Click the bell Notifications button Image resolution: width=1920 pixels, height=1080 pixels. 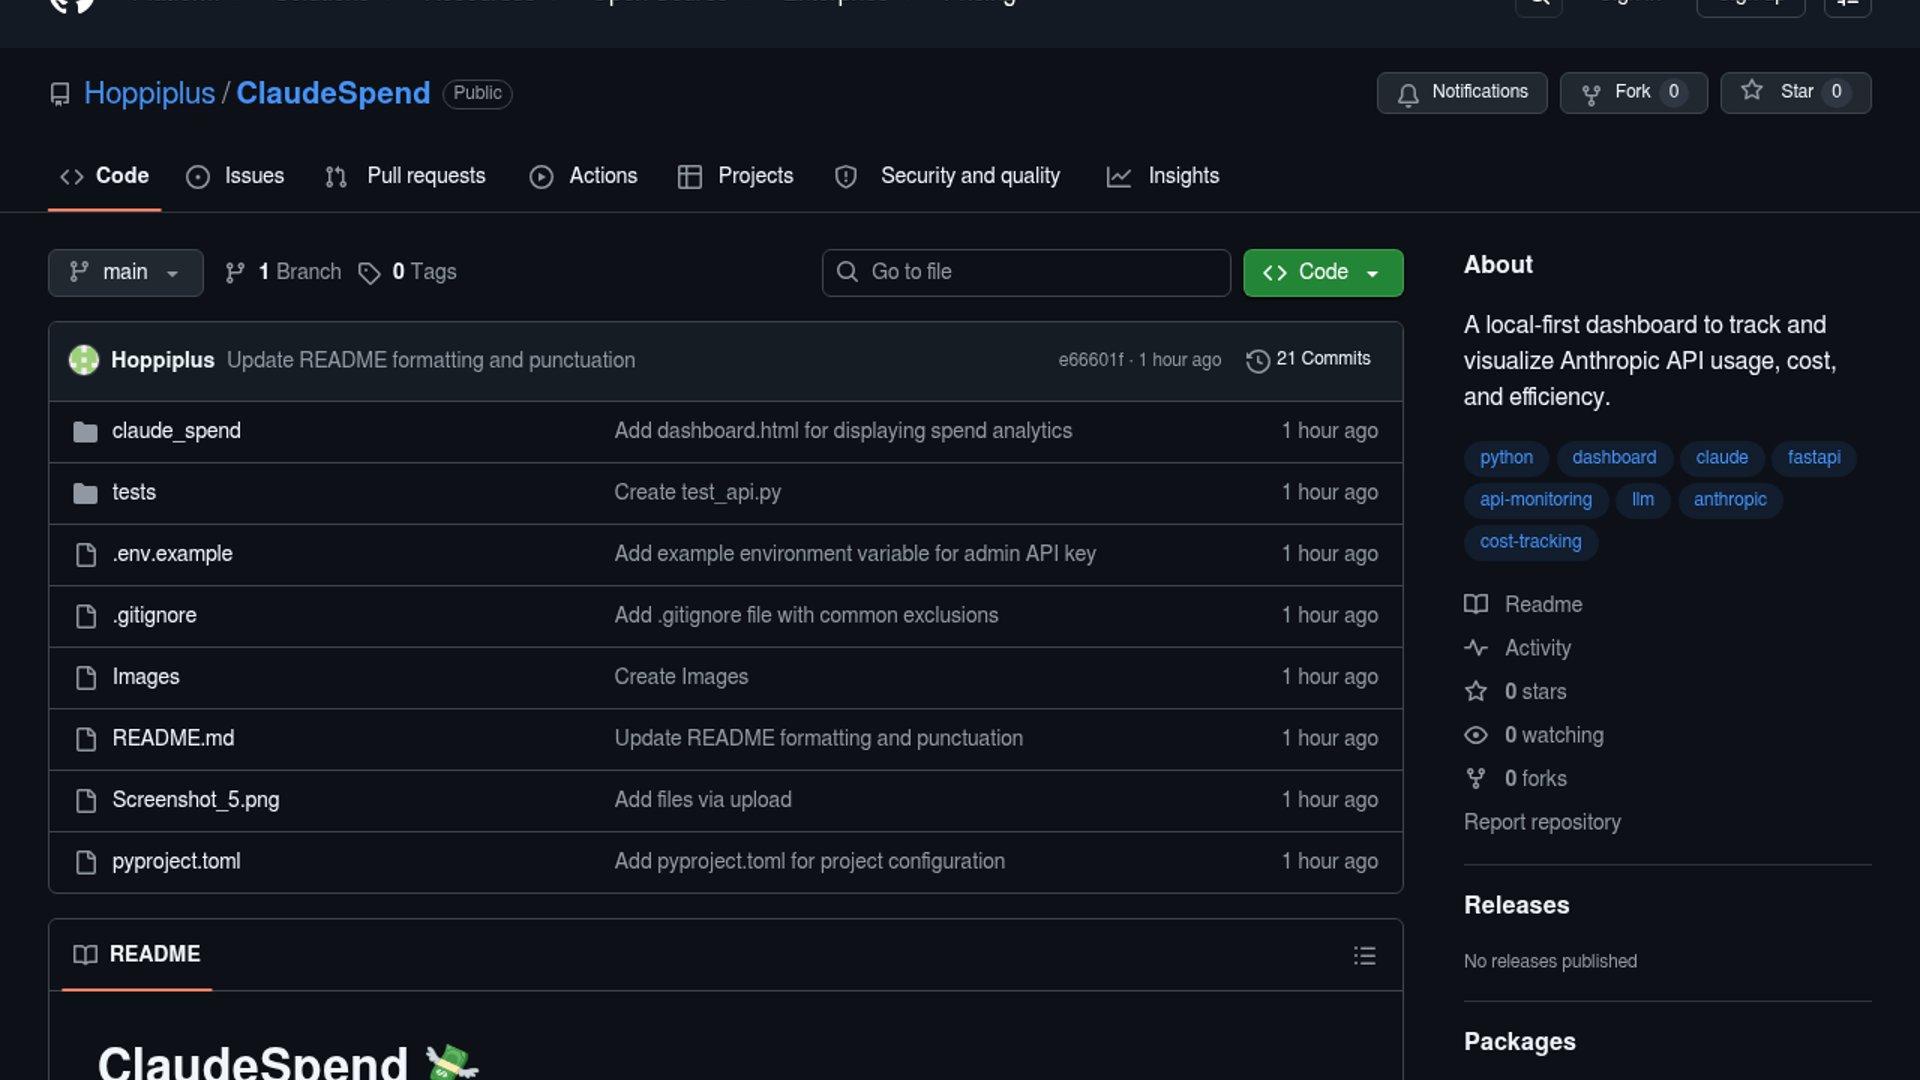click(1461, 92)
